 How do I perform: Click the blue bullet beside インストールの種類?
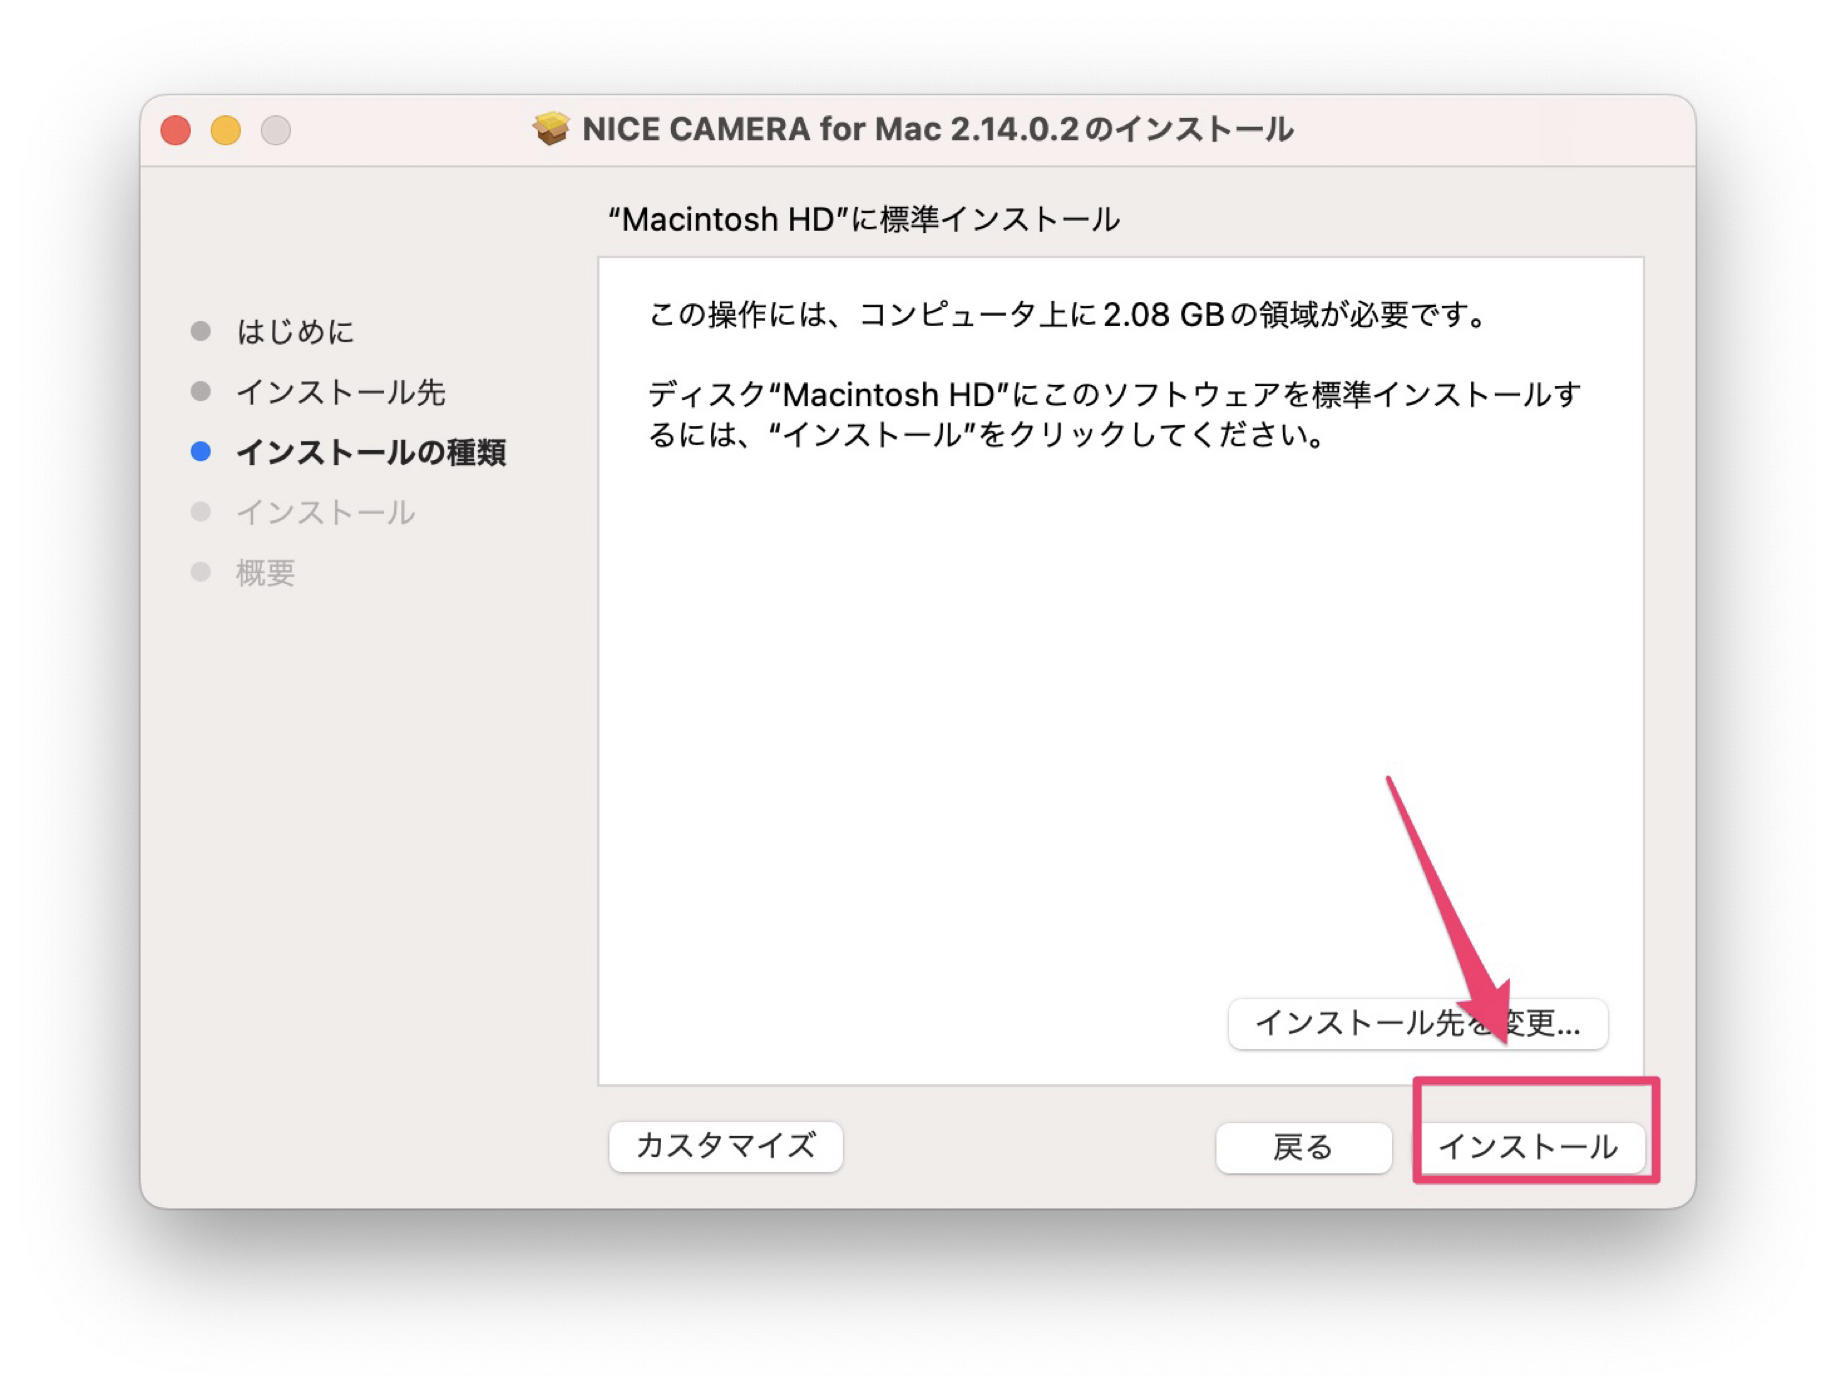pos(201,451)
